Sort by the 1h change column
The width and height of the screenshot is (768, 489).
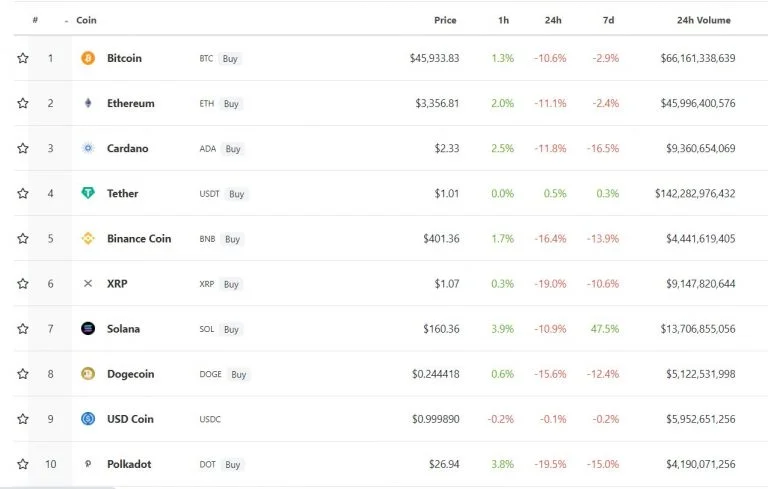point(504,20)
